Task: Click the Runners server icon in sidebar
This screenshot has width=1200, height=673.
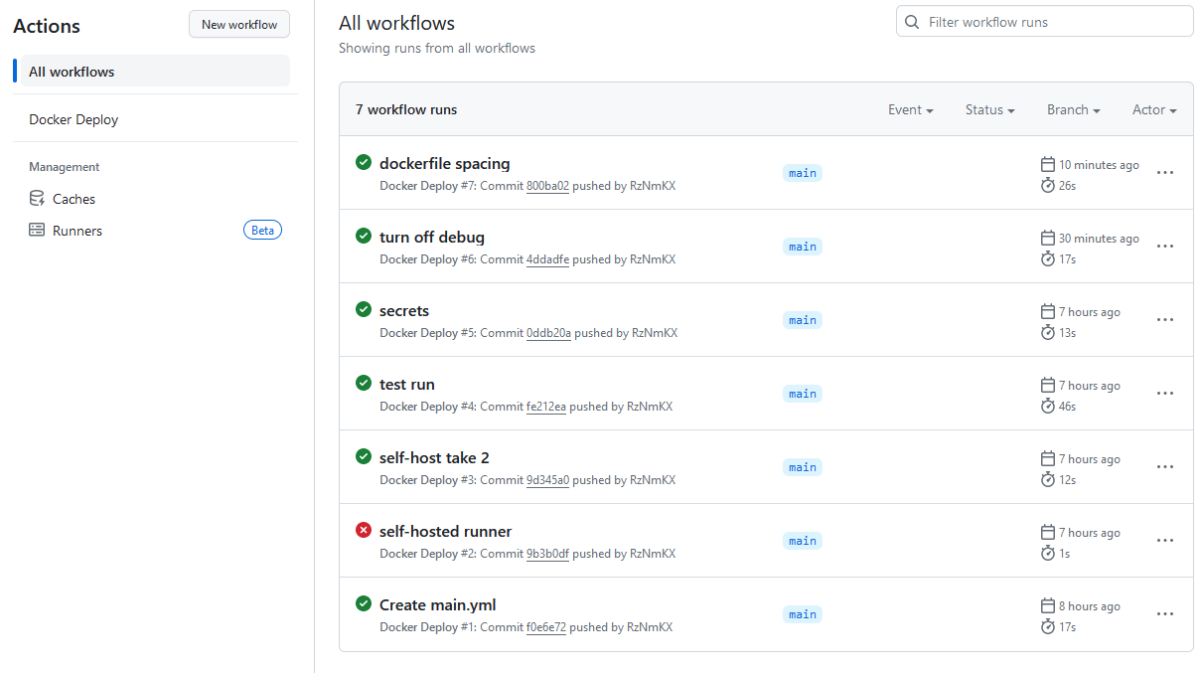Action: tap(37, 230)
